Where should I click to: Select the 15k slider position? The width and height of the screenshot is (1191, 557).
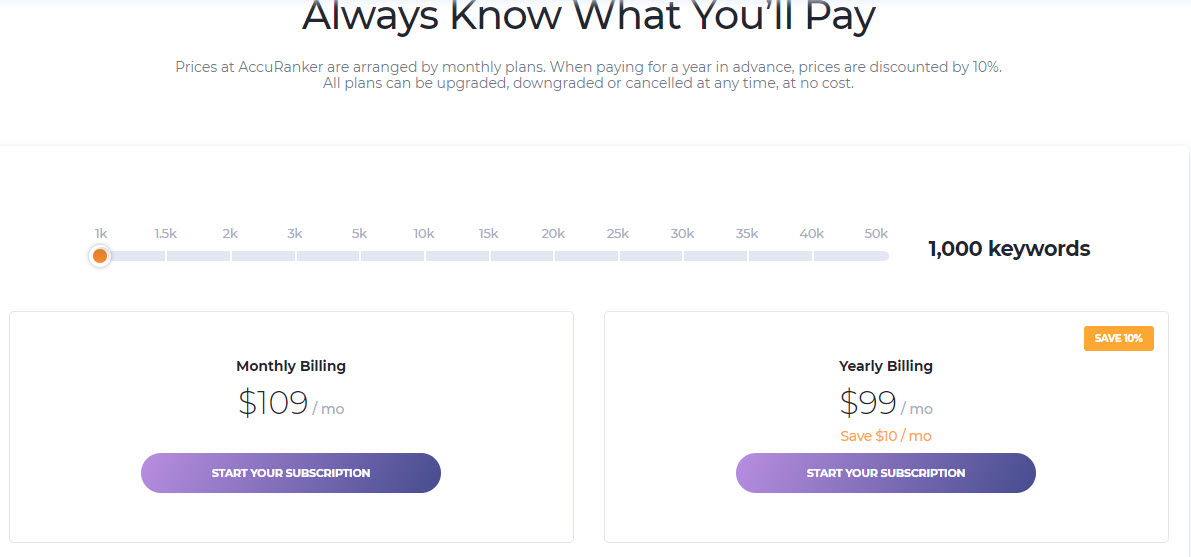point(488,234)
